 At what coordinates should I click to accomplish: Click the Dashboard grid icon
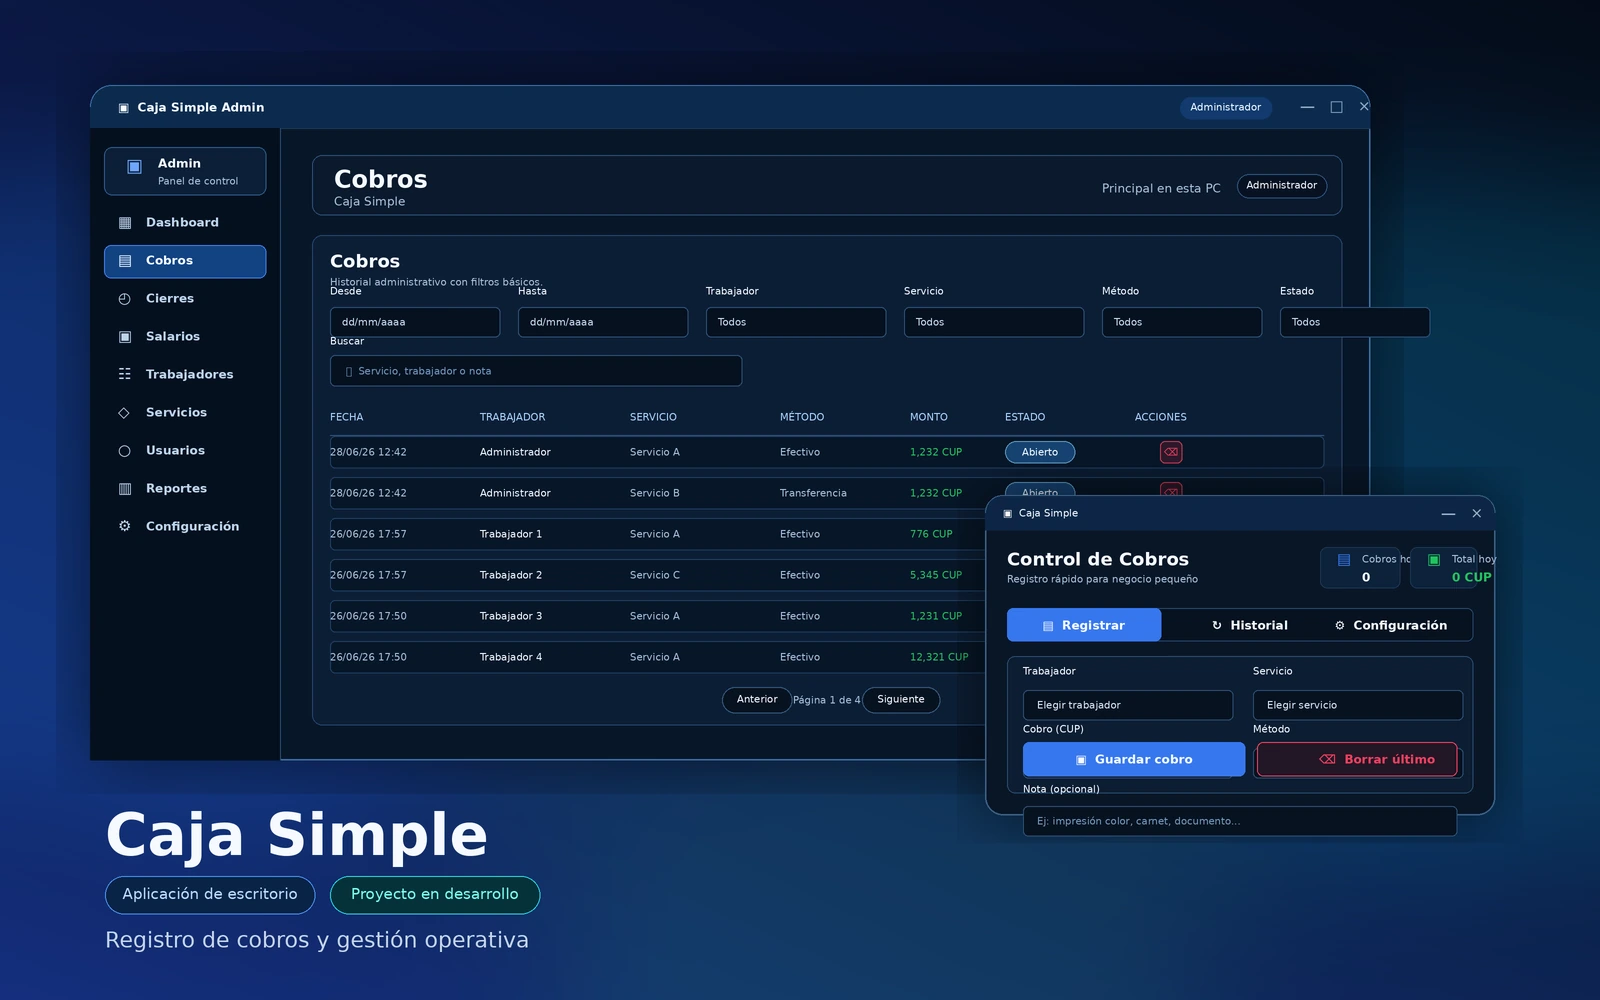coord(125,223)
